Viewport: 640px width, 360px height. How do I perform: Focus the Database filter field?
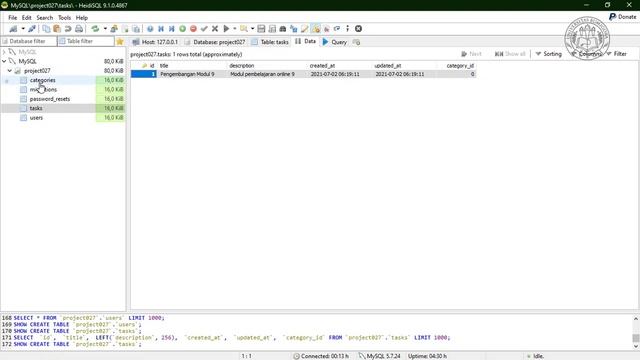pos(29,41)
